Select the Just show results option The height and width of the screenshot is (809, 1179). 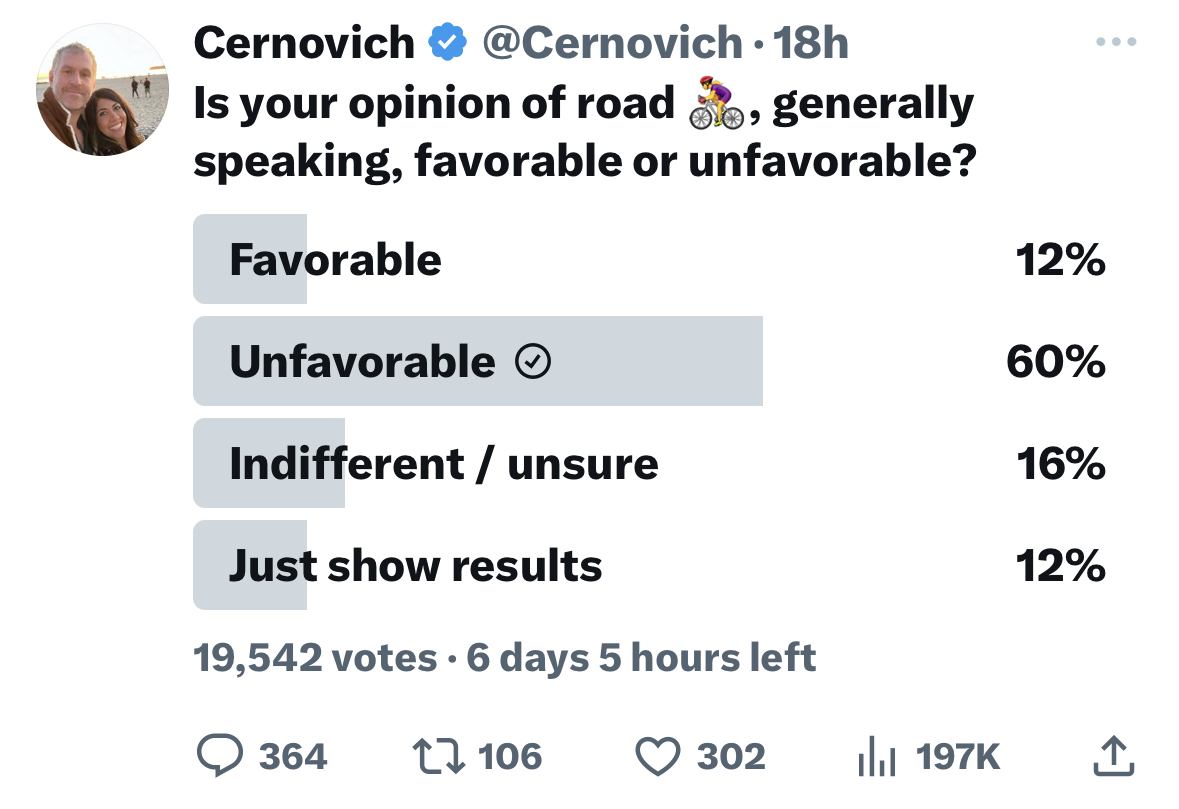[650, 565]
